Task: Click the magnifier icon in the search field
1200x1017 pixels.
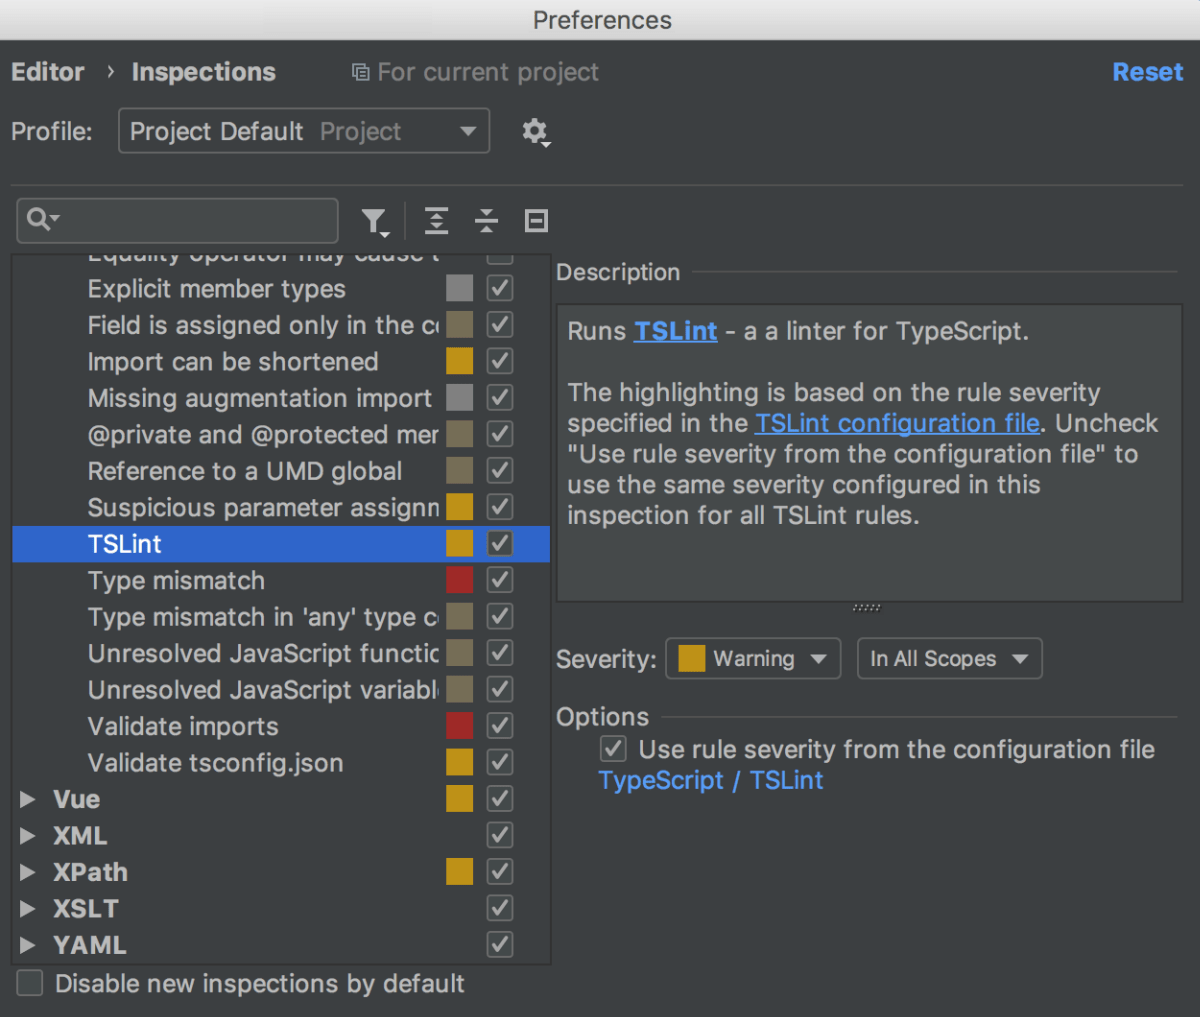Action: 37,220
